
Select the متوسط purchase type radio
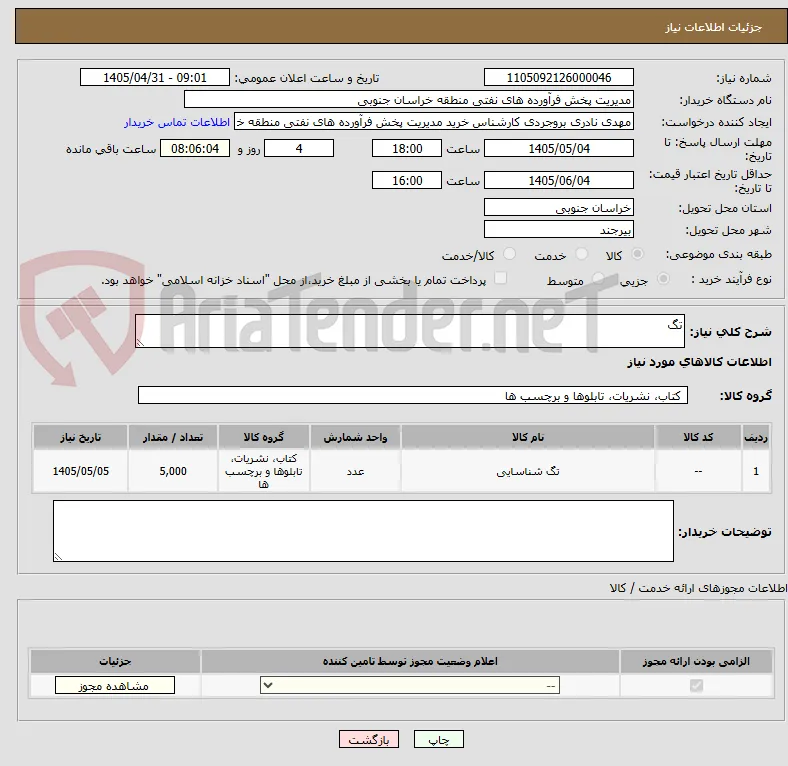click(598, 278)
